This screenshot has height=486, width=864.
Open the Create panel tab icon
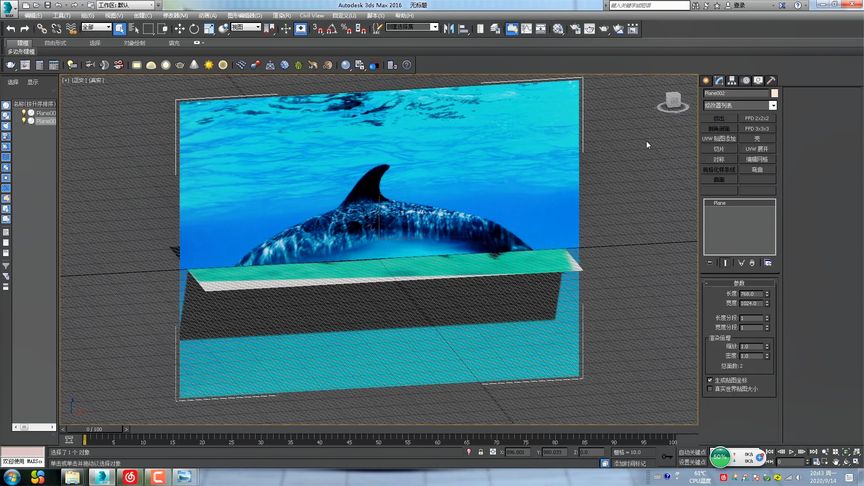[x=706, y=80]
